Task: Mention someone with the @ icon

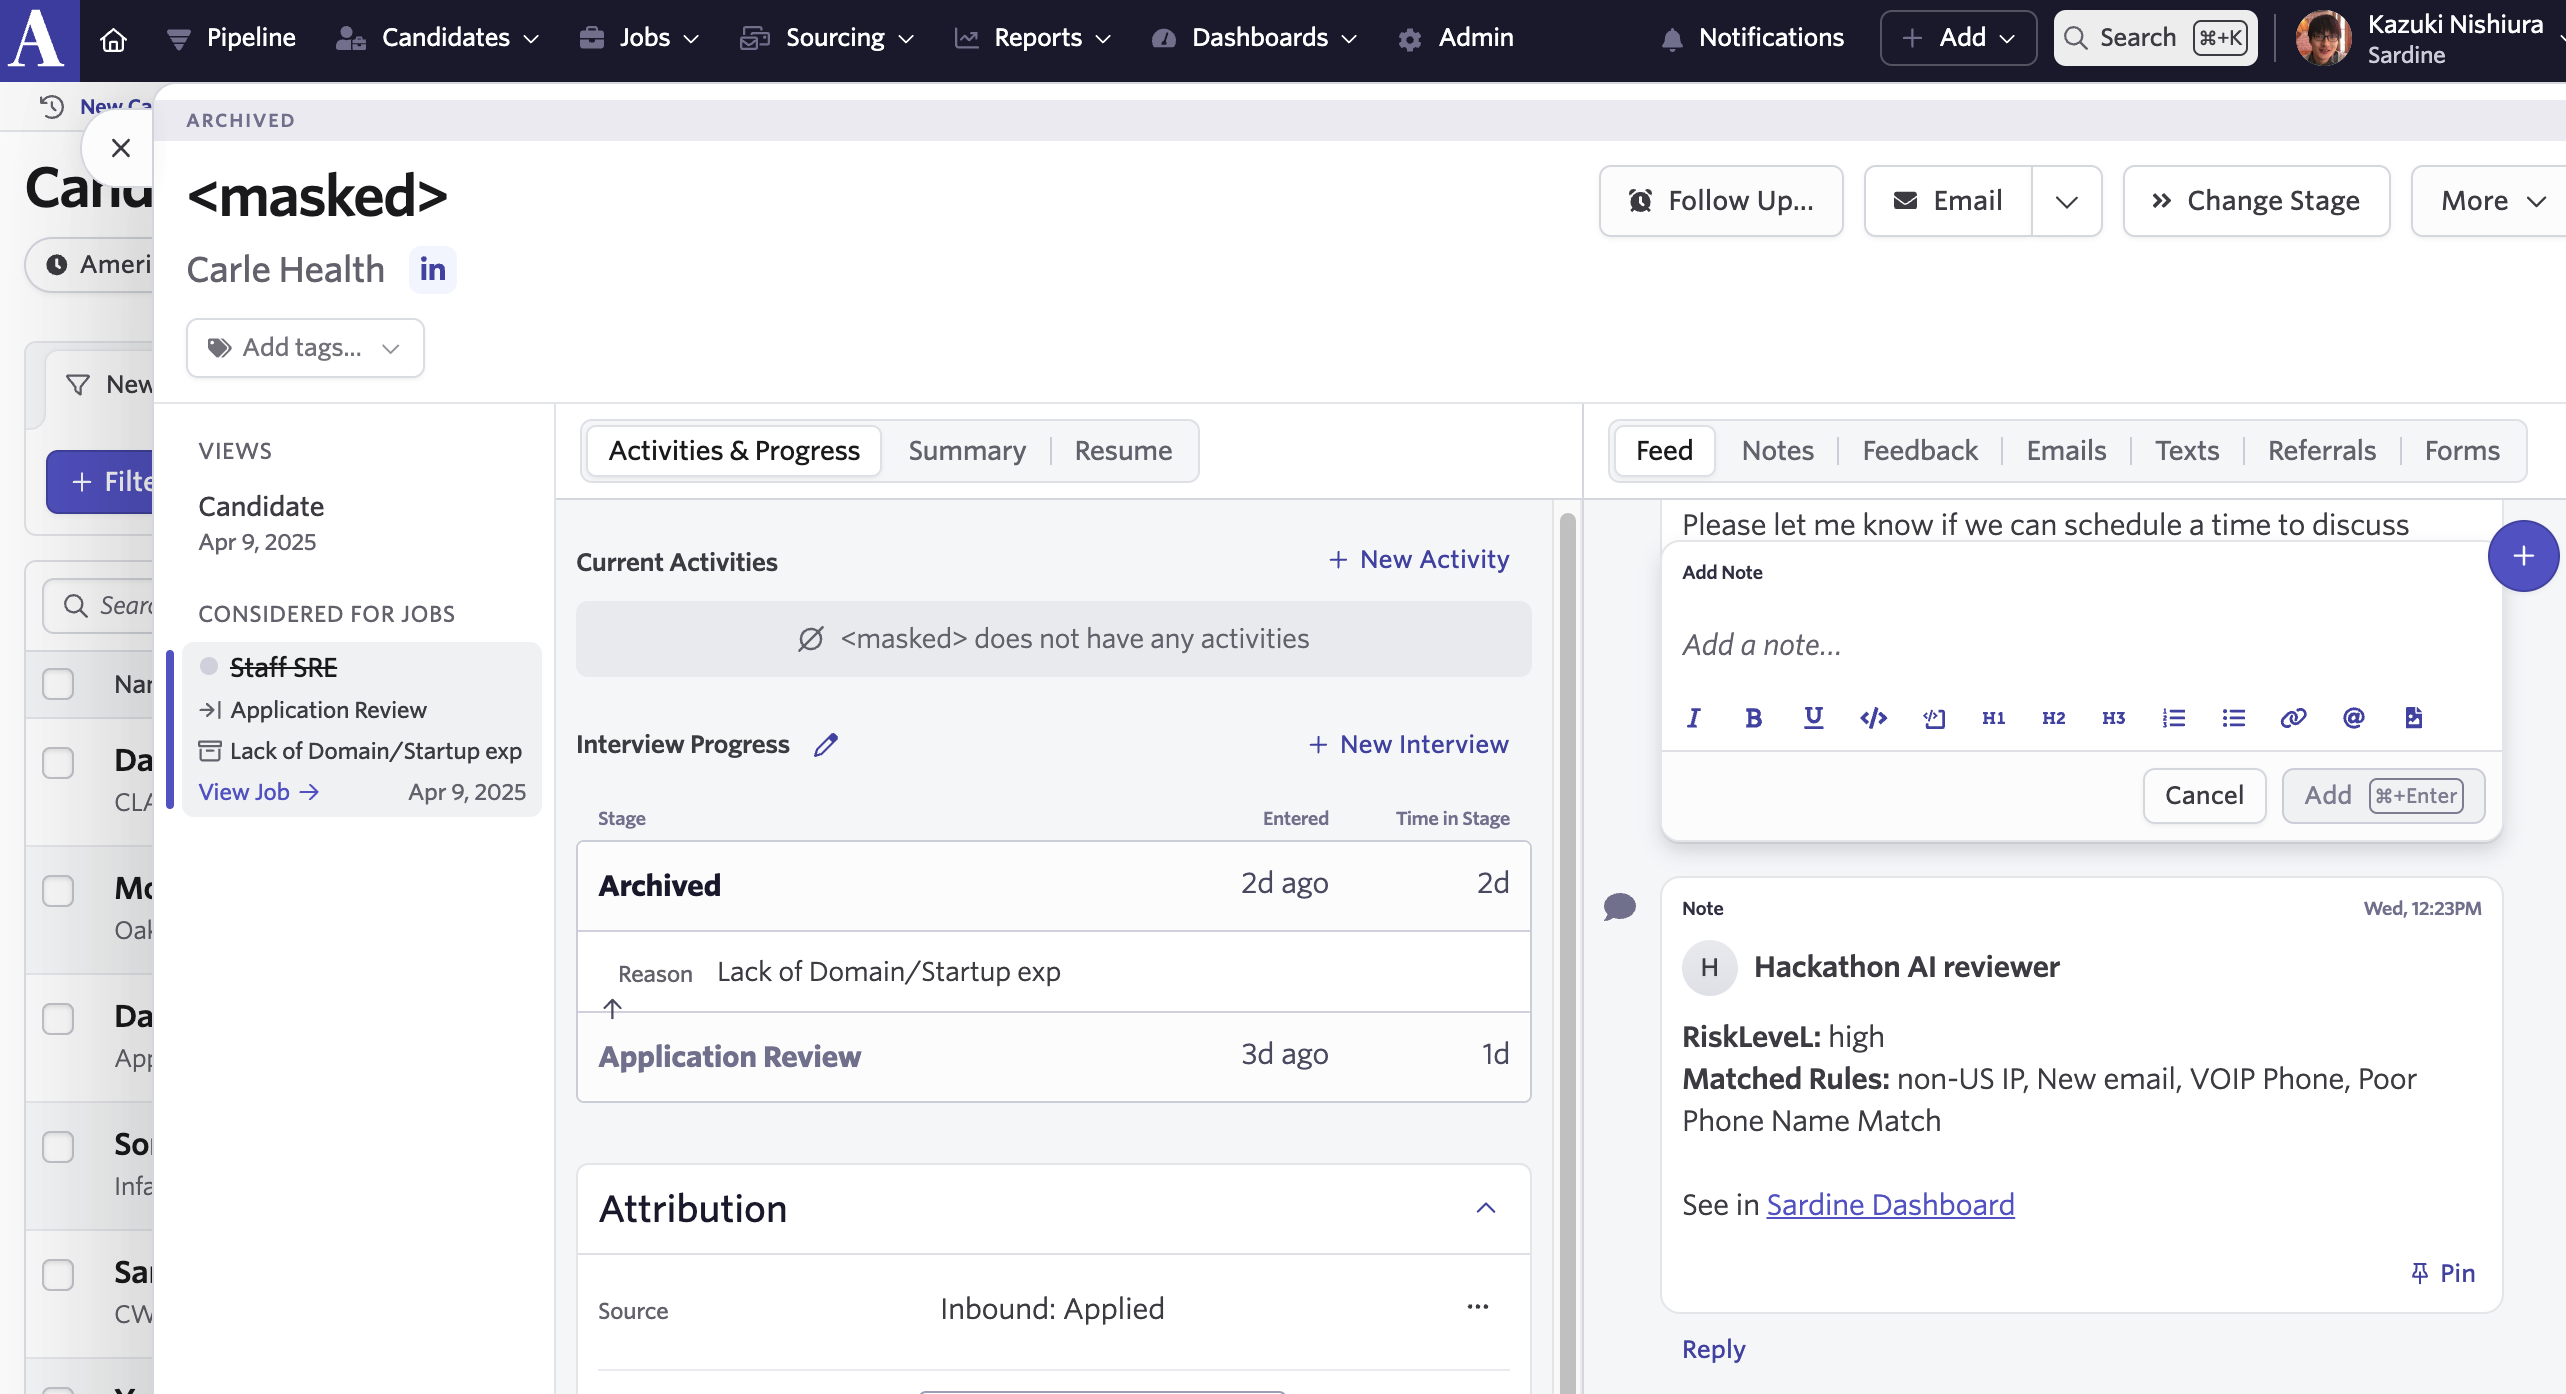Action: click(2353, 718)
